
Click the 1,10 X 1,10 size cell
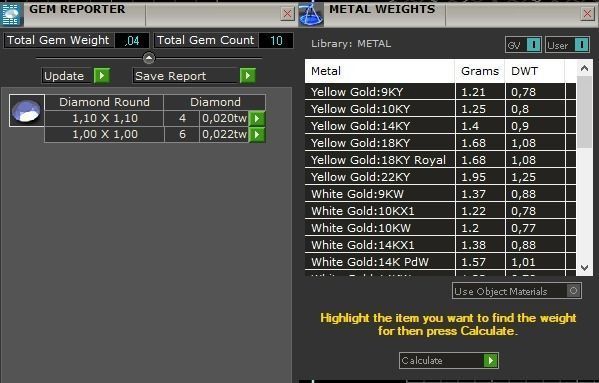pos(104,118)
